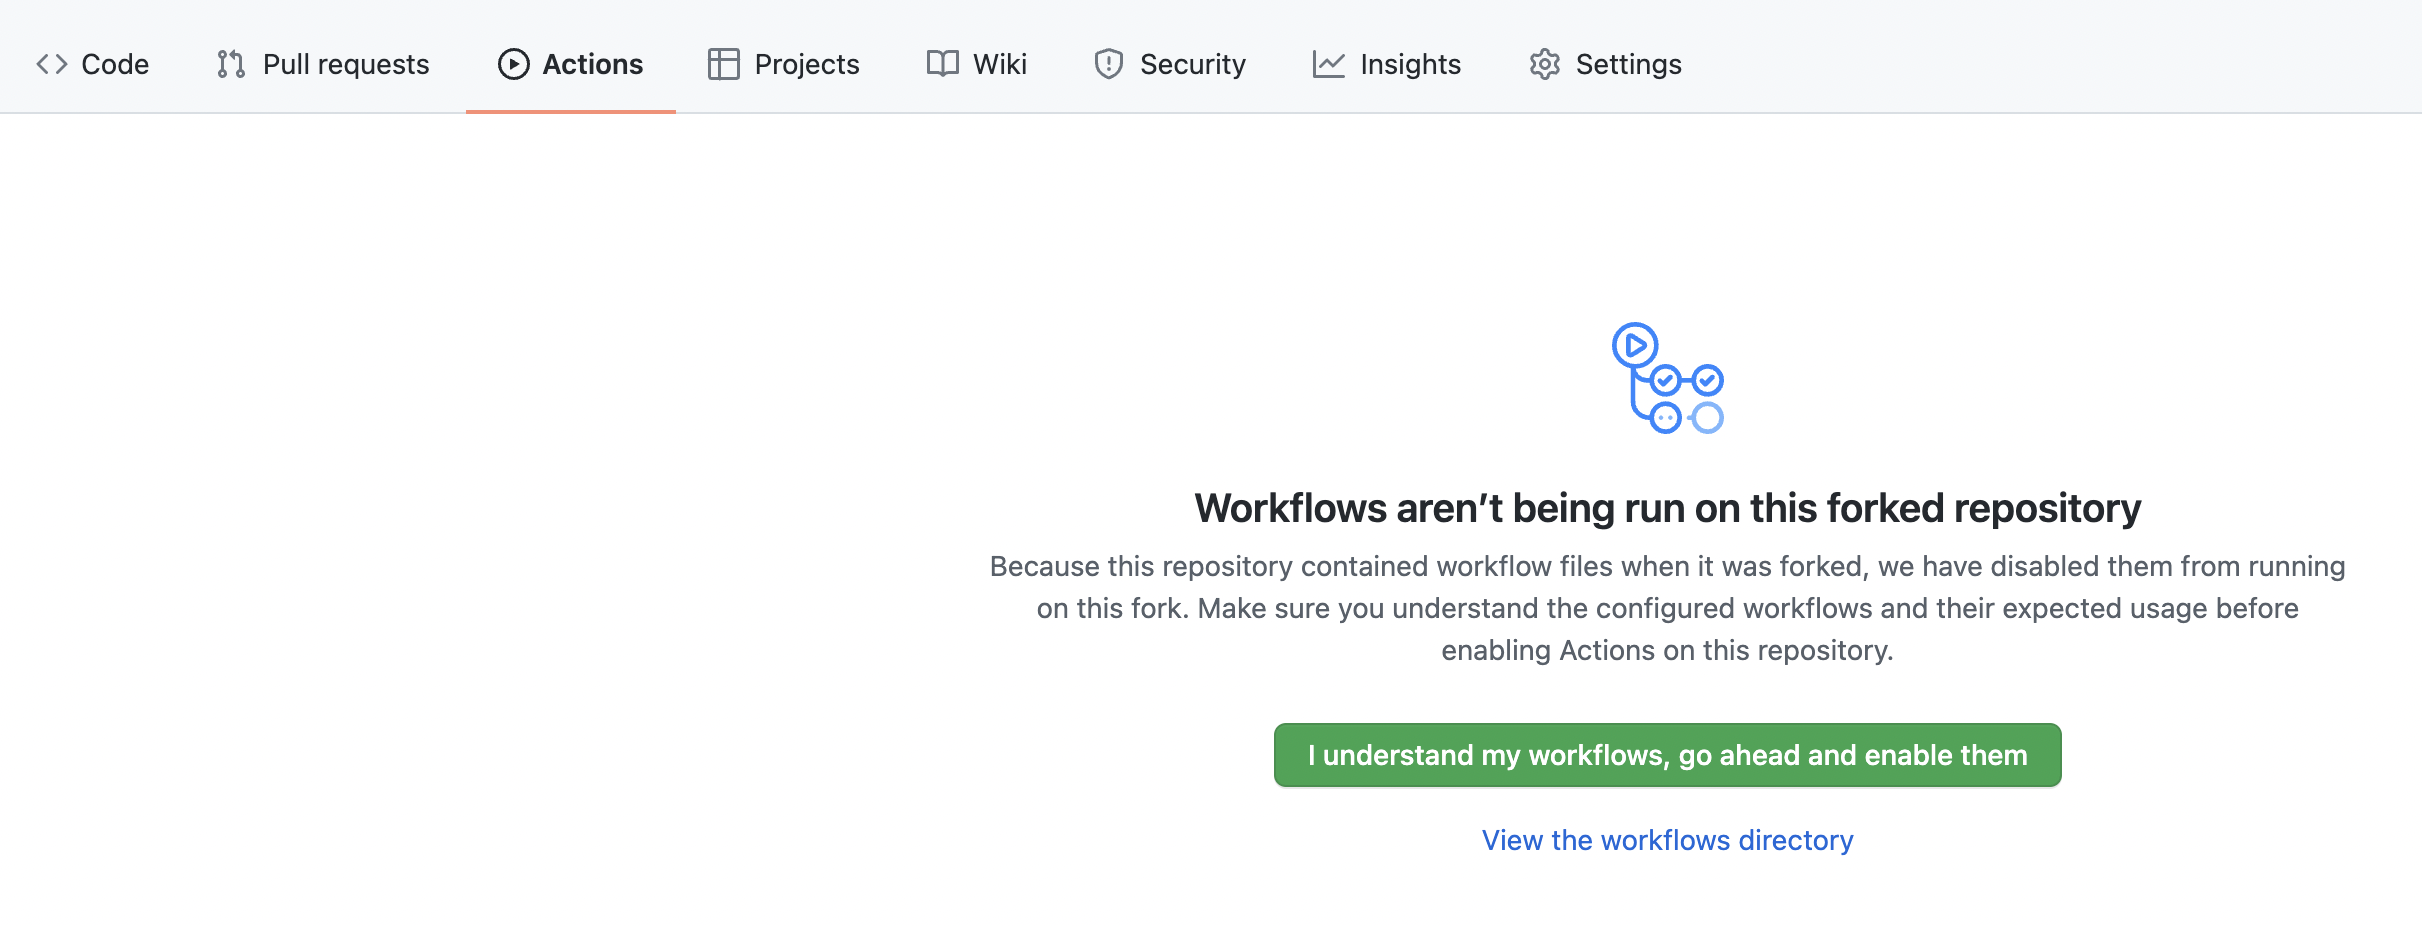
Task: Switch to Pull requests tab label
Action: [x=346, y=64]
